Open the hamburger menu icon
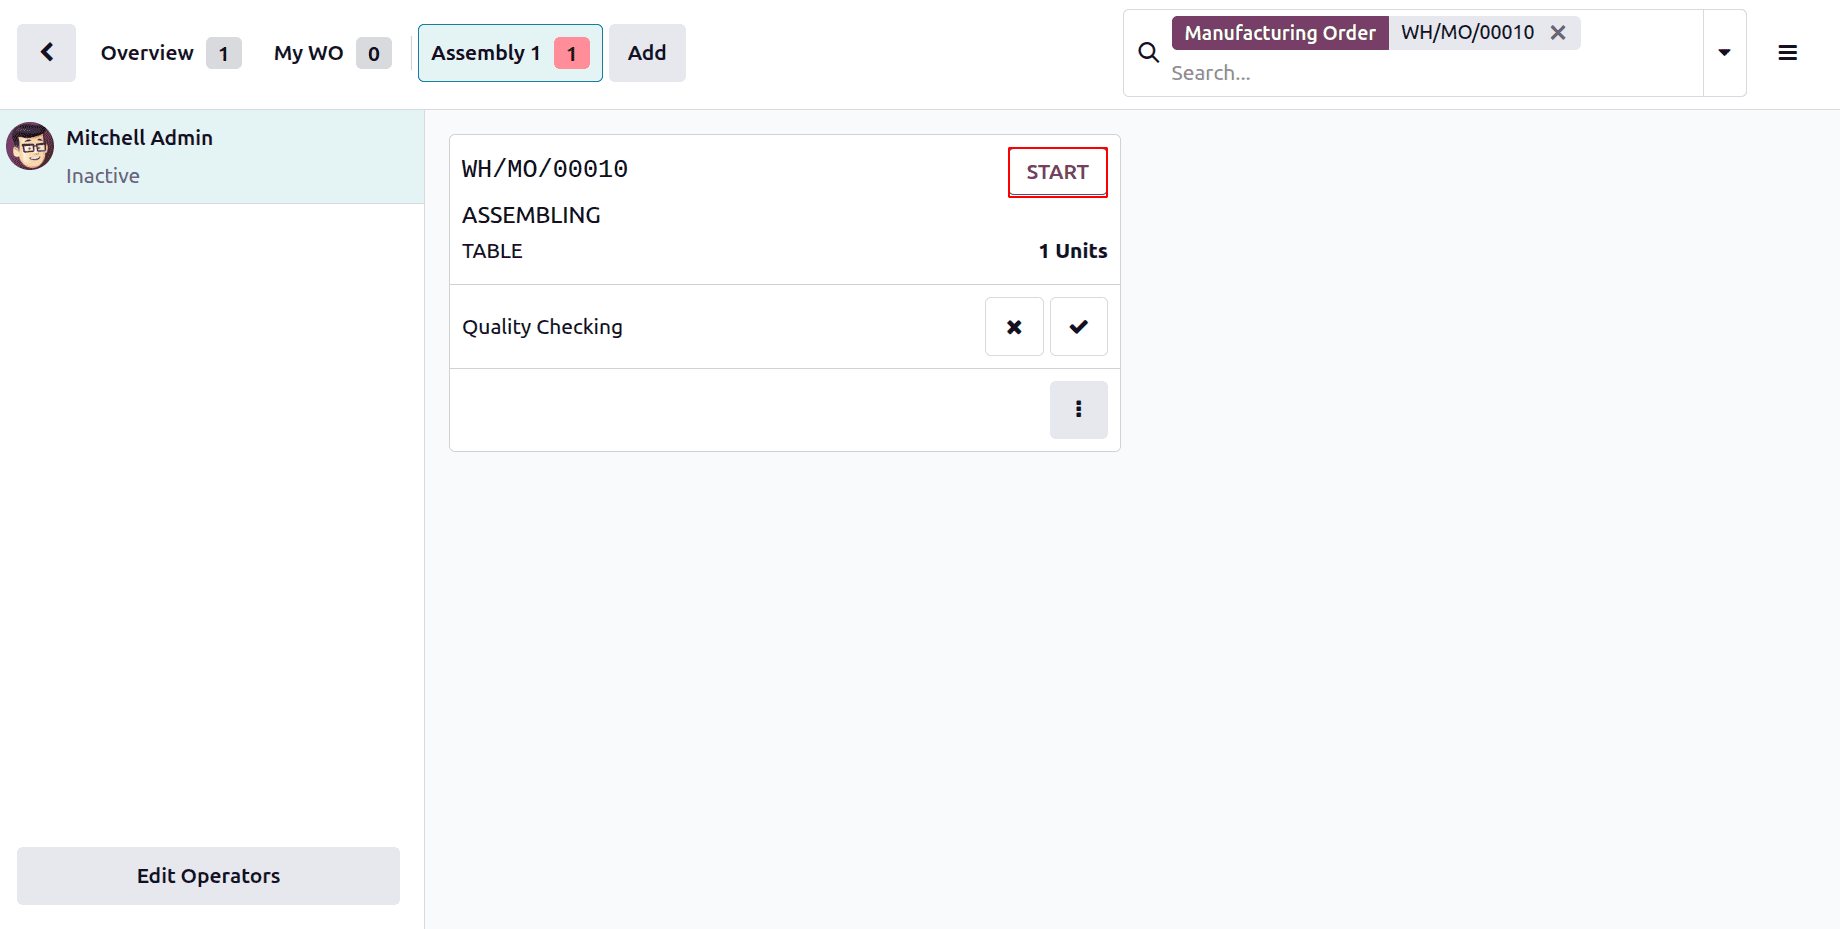1840x929 pixels. click(1788, 53)
